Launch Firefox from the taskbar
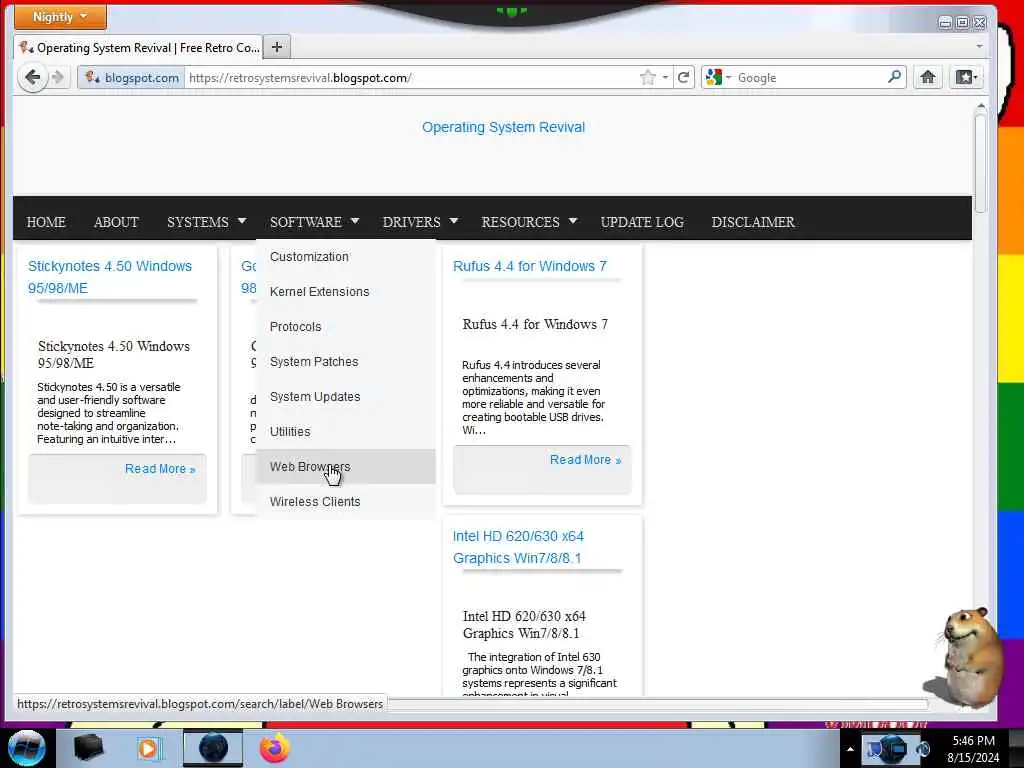 pyautogui.click(x=275, y=748)
